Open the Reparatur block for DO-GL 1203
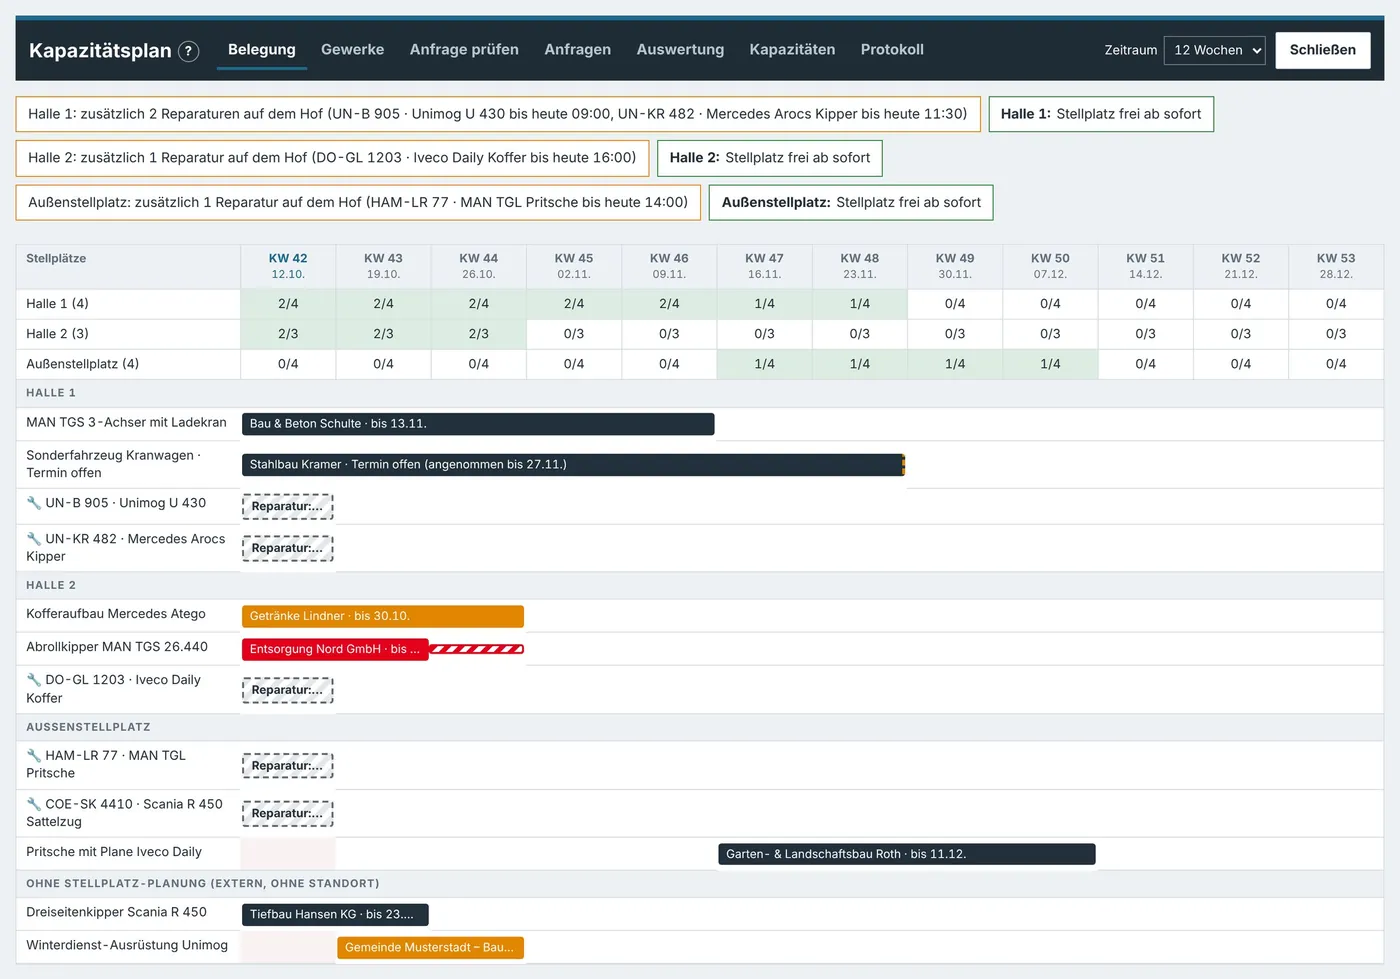1400x979 pixels. click(x=288, y=690)
